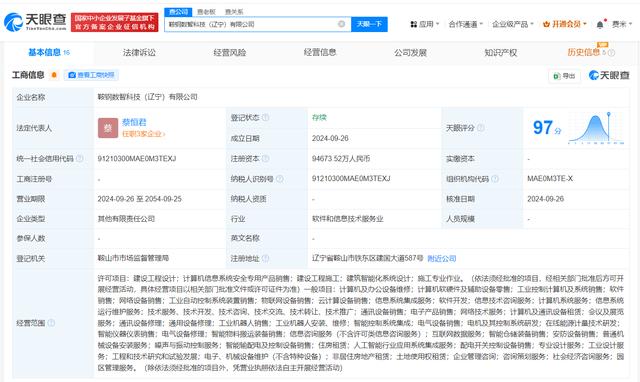640x382 pixels.
Task: Click the help icon beside 组织机构代码
Action: tap(495, 179)
